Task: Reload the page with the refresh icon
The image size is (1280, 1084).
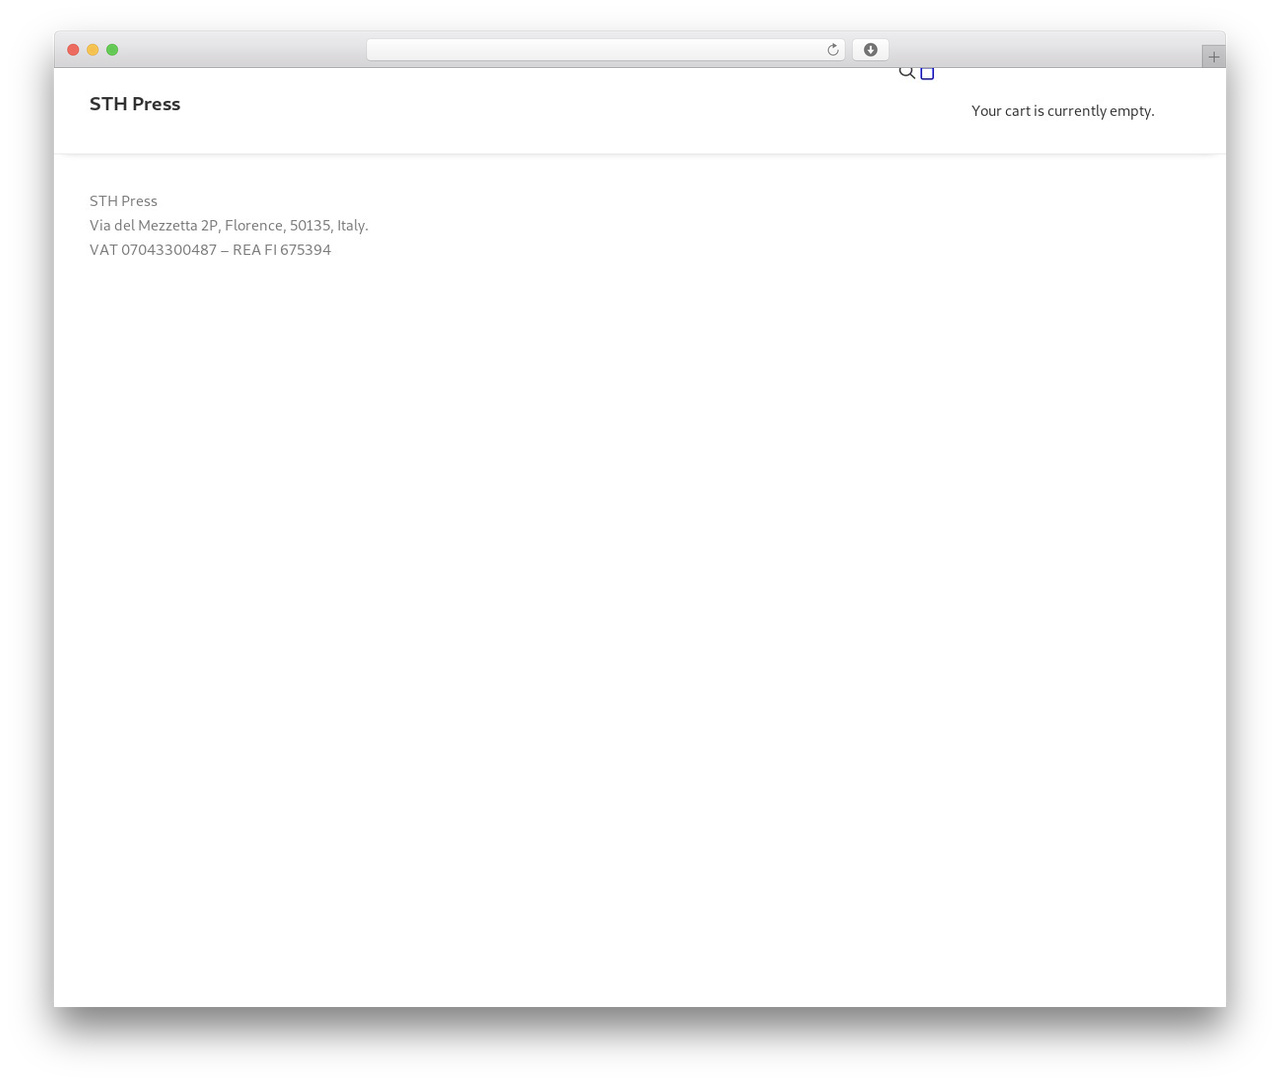Action: 832,50
